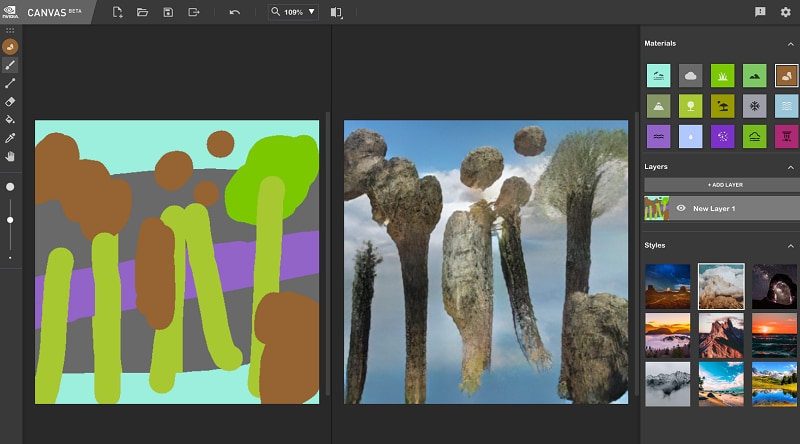Select the Hand pan tool
Image resolution: width=800 pixels, height=444 pixels.
point(10,156)
